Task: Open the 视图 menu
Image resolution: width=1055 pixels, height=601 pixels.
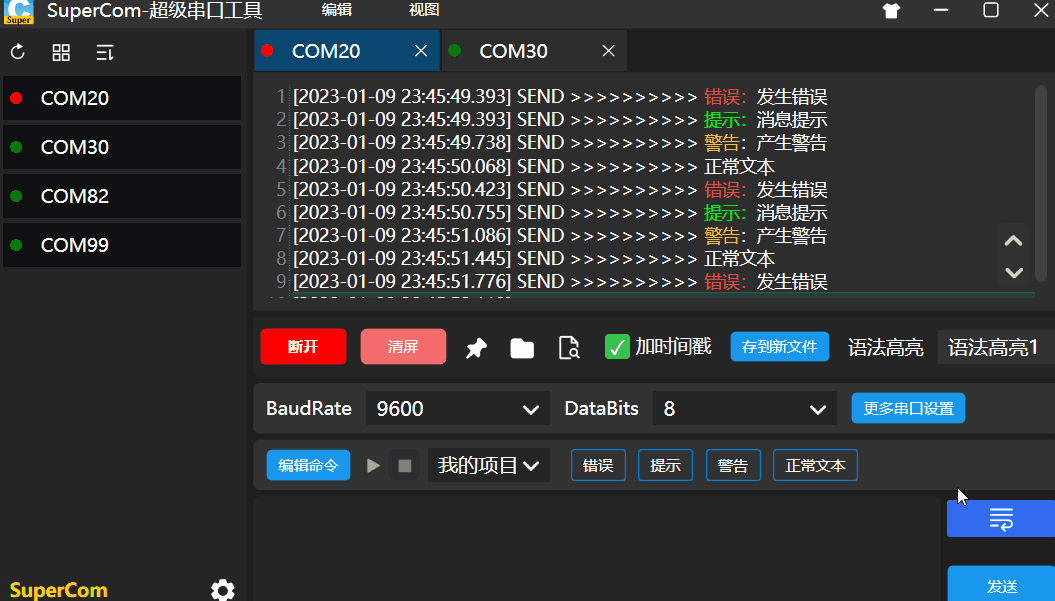Action: pos(424,10)
